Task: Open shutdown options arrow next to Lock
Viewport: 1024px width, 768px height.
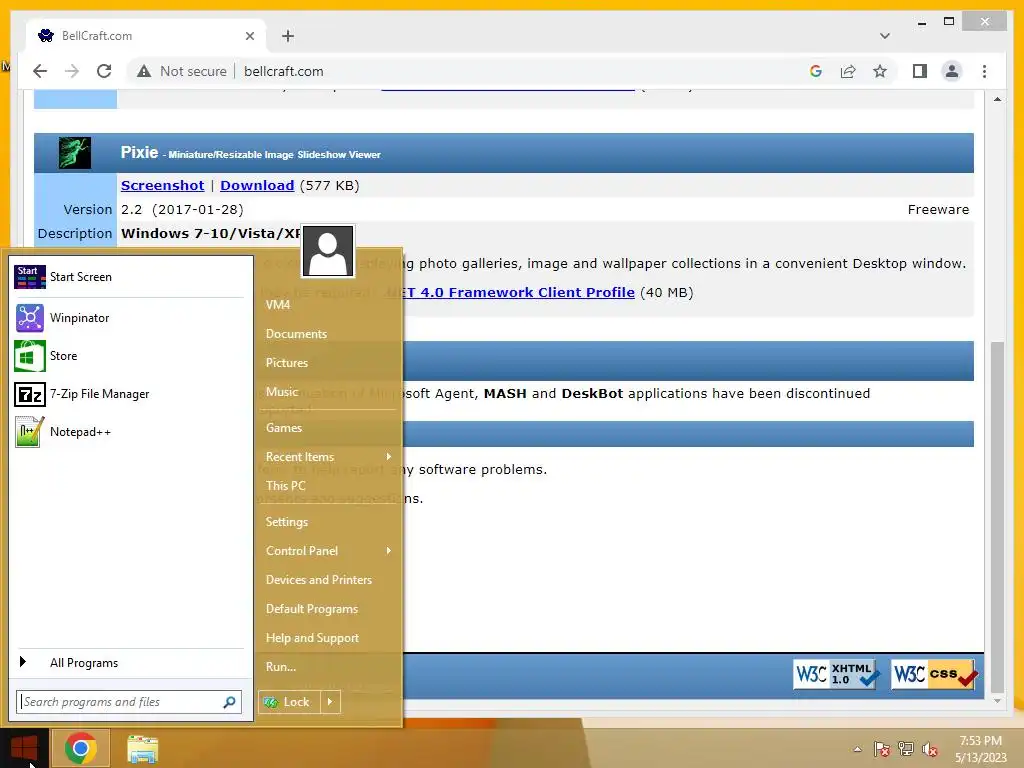Action: 330,702
